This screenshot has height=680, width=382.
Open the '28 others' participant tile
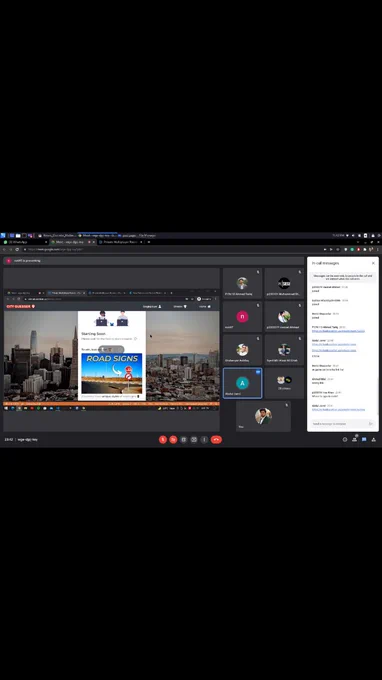[x=284, y=383]
